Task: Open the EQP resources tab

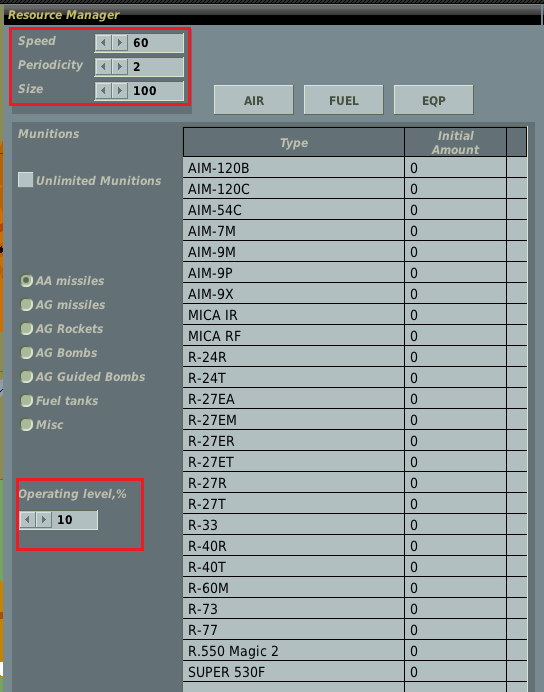Action: [434, 100]
